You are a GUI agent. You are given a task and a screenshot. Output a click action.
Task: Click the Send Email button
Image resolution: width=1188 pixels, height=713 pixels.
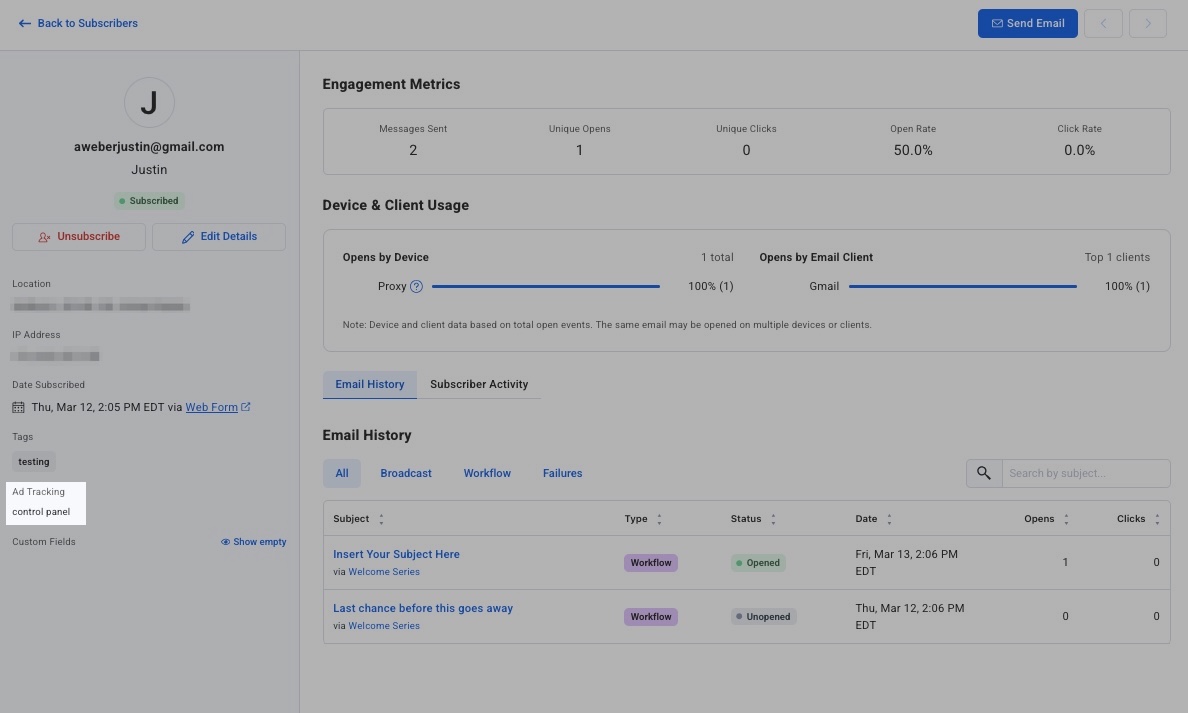pyautogui.click(x=1027, y=23)
